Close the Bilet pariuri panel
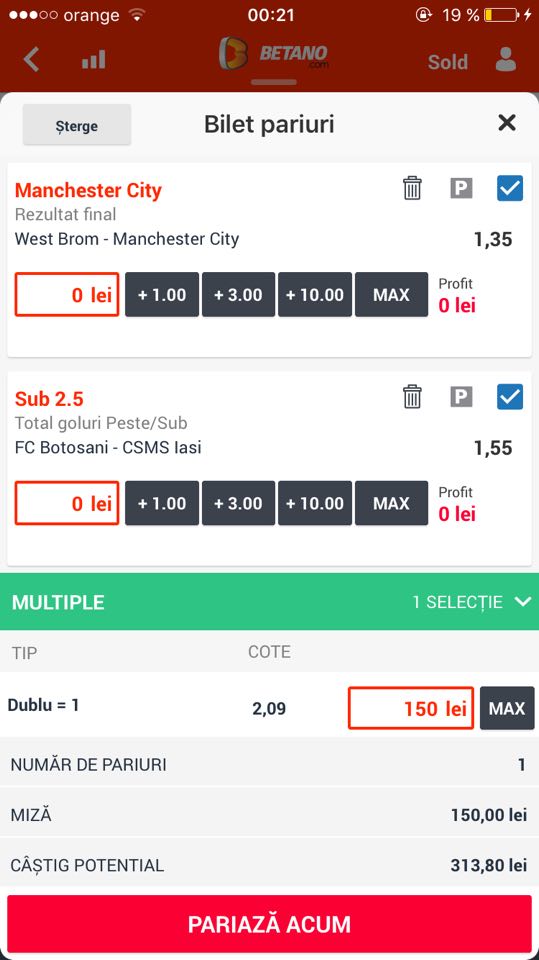 (507, 123)
